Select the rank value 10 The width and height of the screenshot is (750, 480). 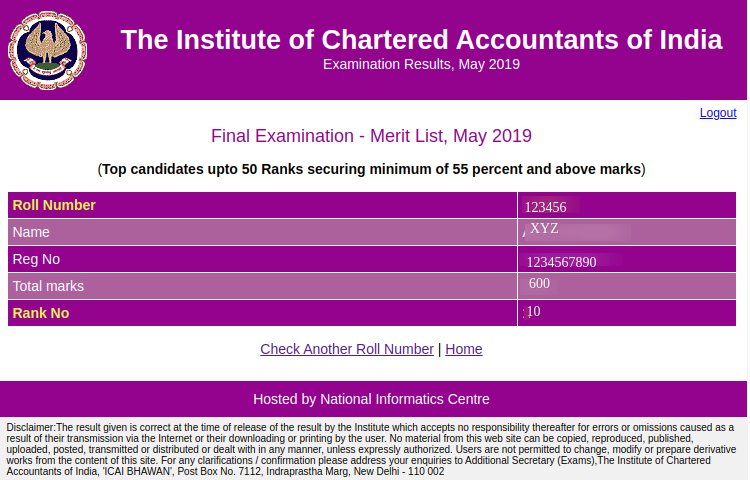[x=533, y=311]
